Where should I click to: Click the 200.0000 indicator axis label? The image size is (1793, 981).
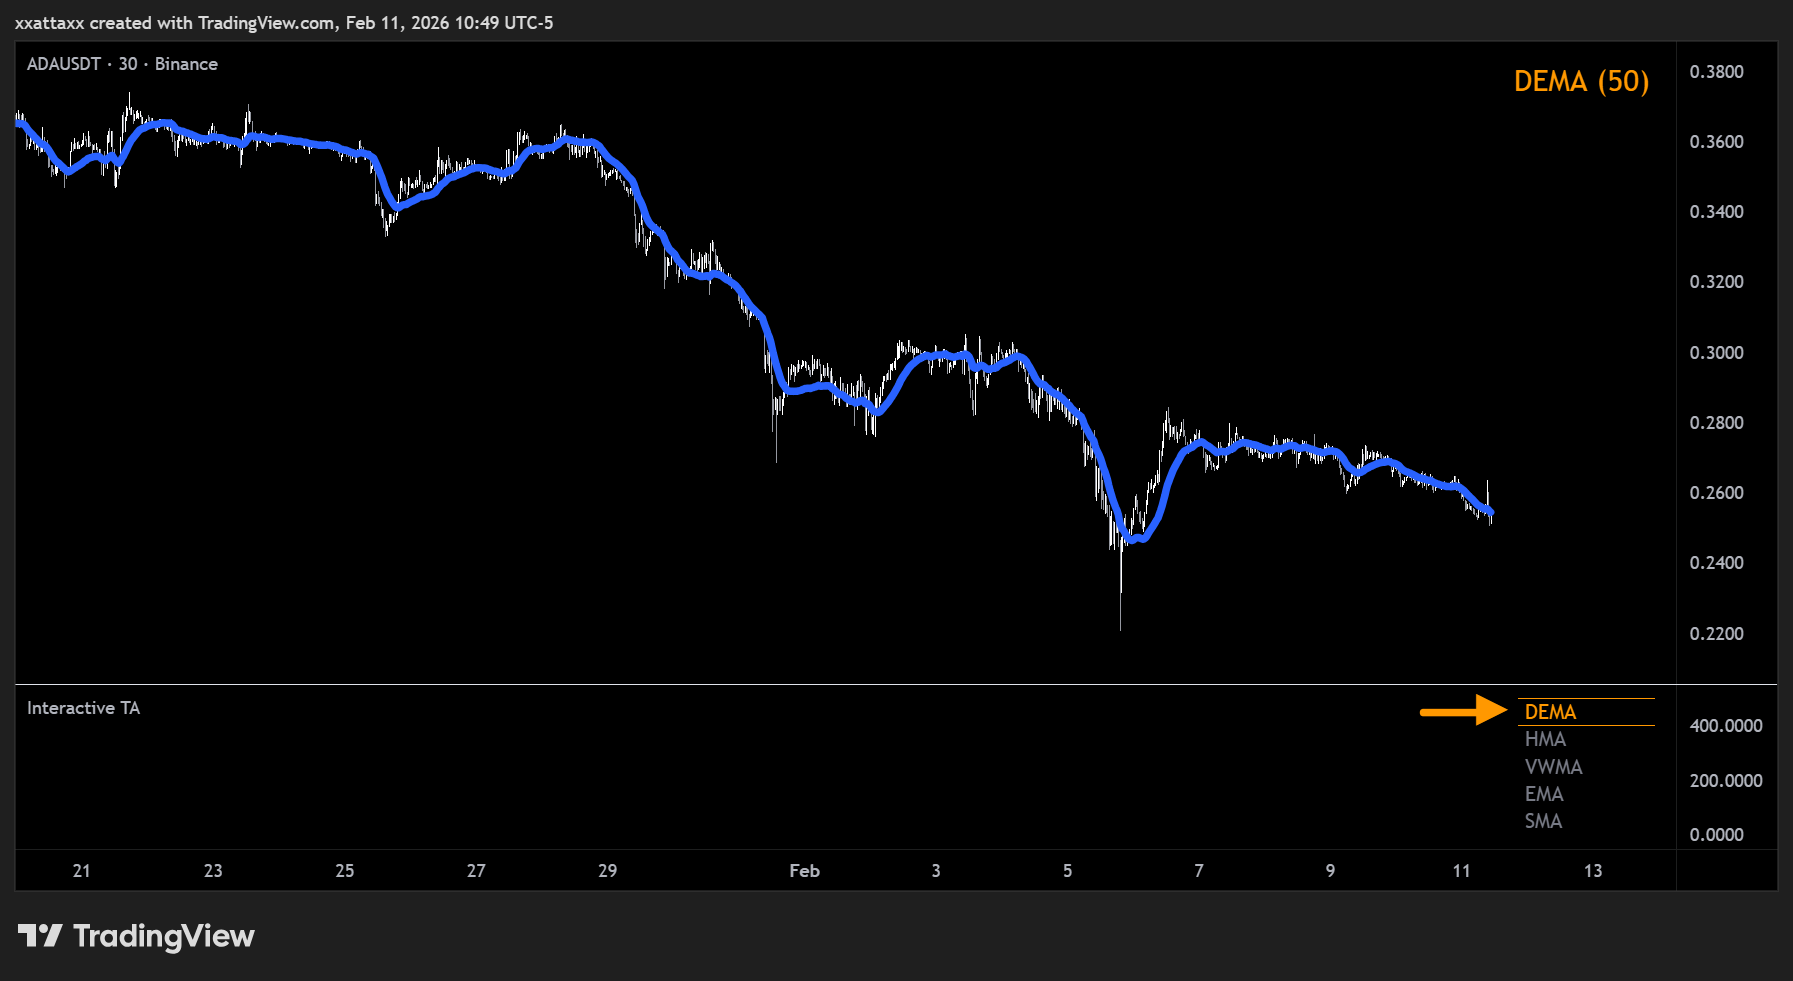[x=1726, y=781]
